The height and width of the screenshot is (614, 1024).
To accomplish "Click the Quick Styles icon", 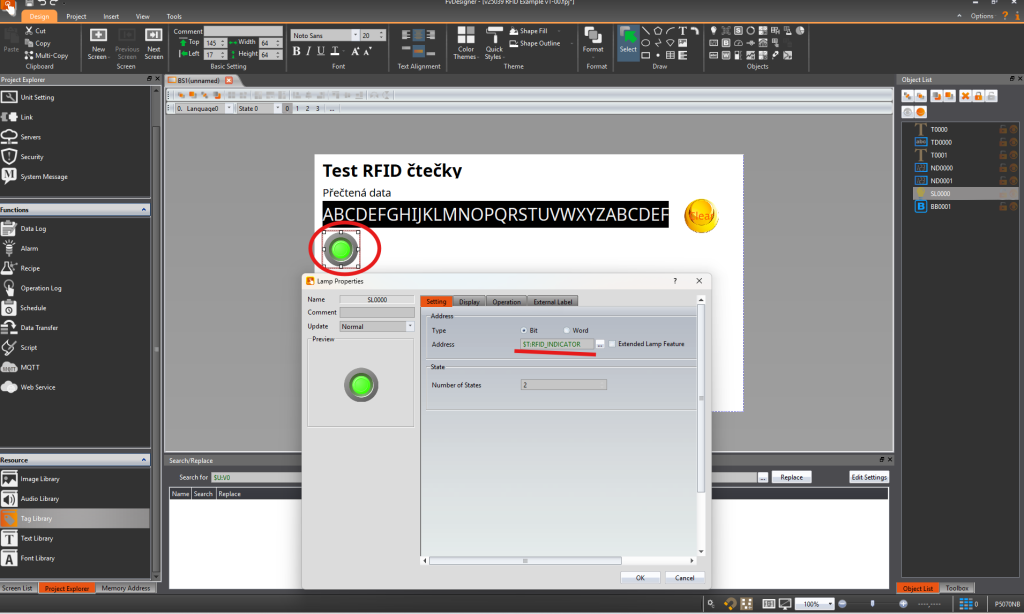I will (x=493, y=45).
